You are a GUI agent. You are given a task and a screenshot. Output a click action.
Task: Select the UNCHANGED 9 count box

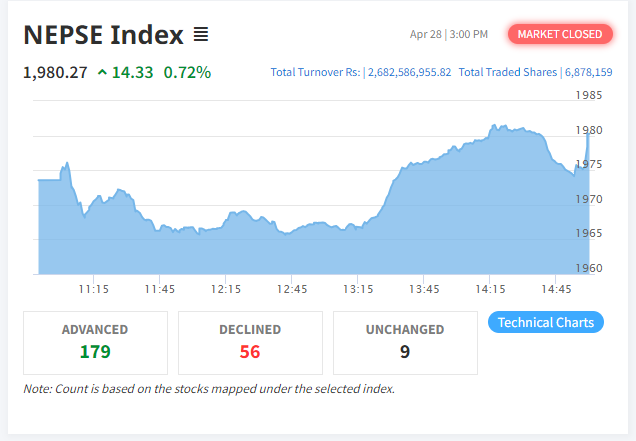pyautogui.click(x=405, y=343)
